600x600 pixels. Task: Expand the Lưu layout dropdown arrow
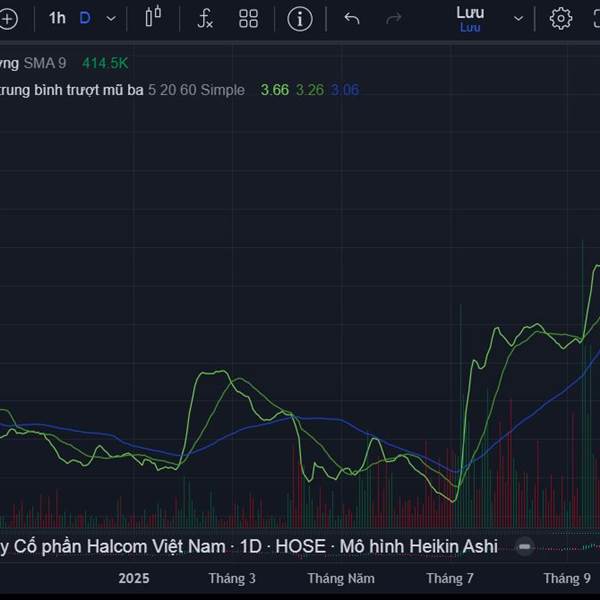pos(518,18)
